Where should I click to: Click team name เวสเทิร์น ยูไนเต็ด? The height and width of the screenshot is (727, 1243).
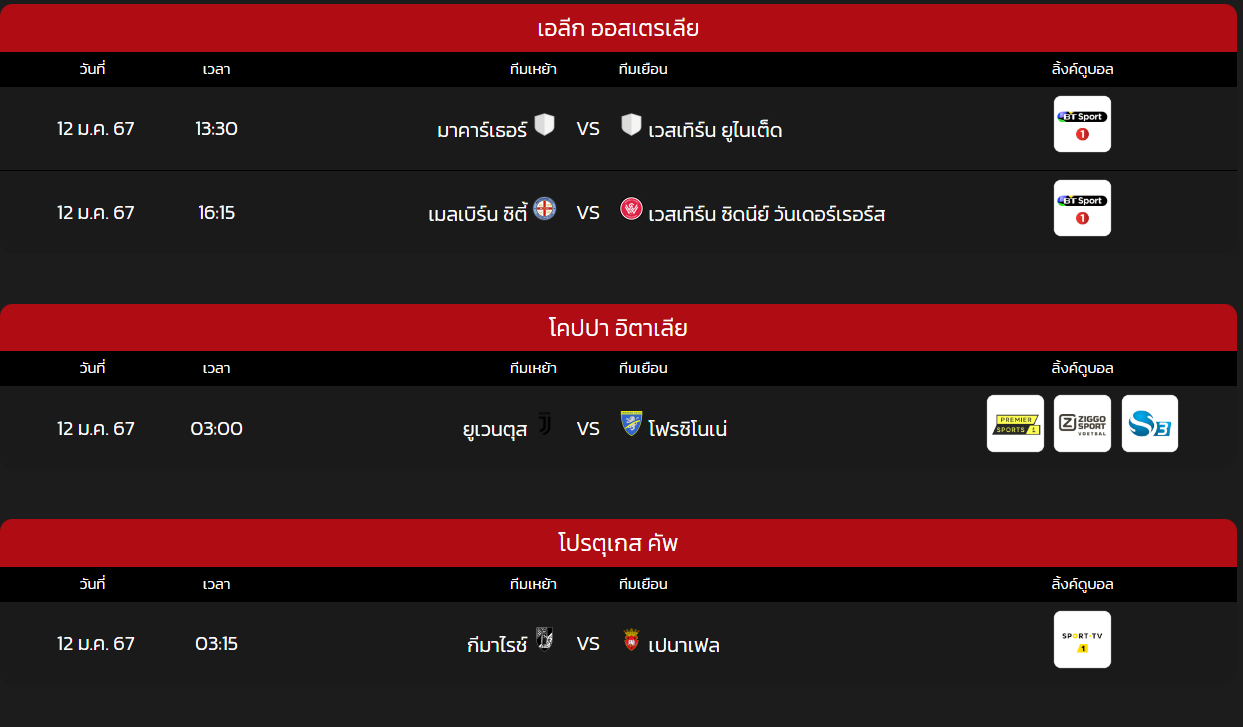pos(715,130)
